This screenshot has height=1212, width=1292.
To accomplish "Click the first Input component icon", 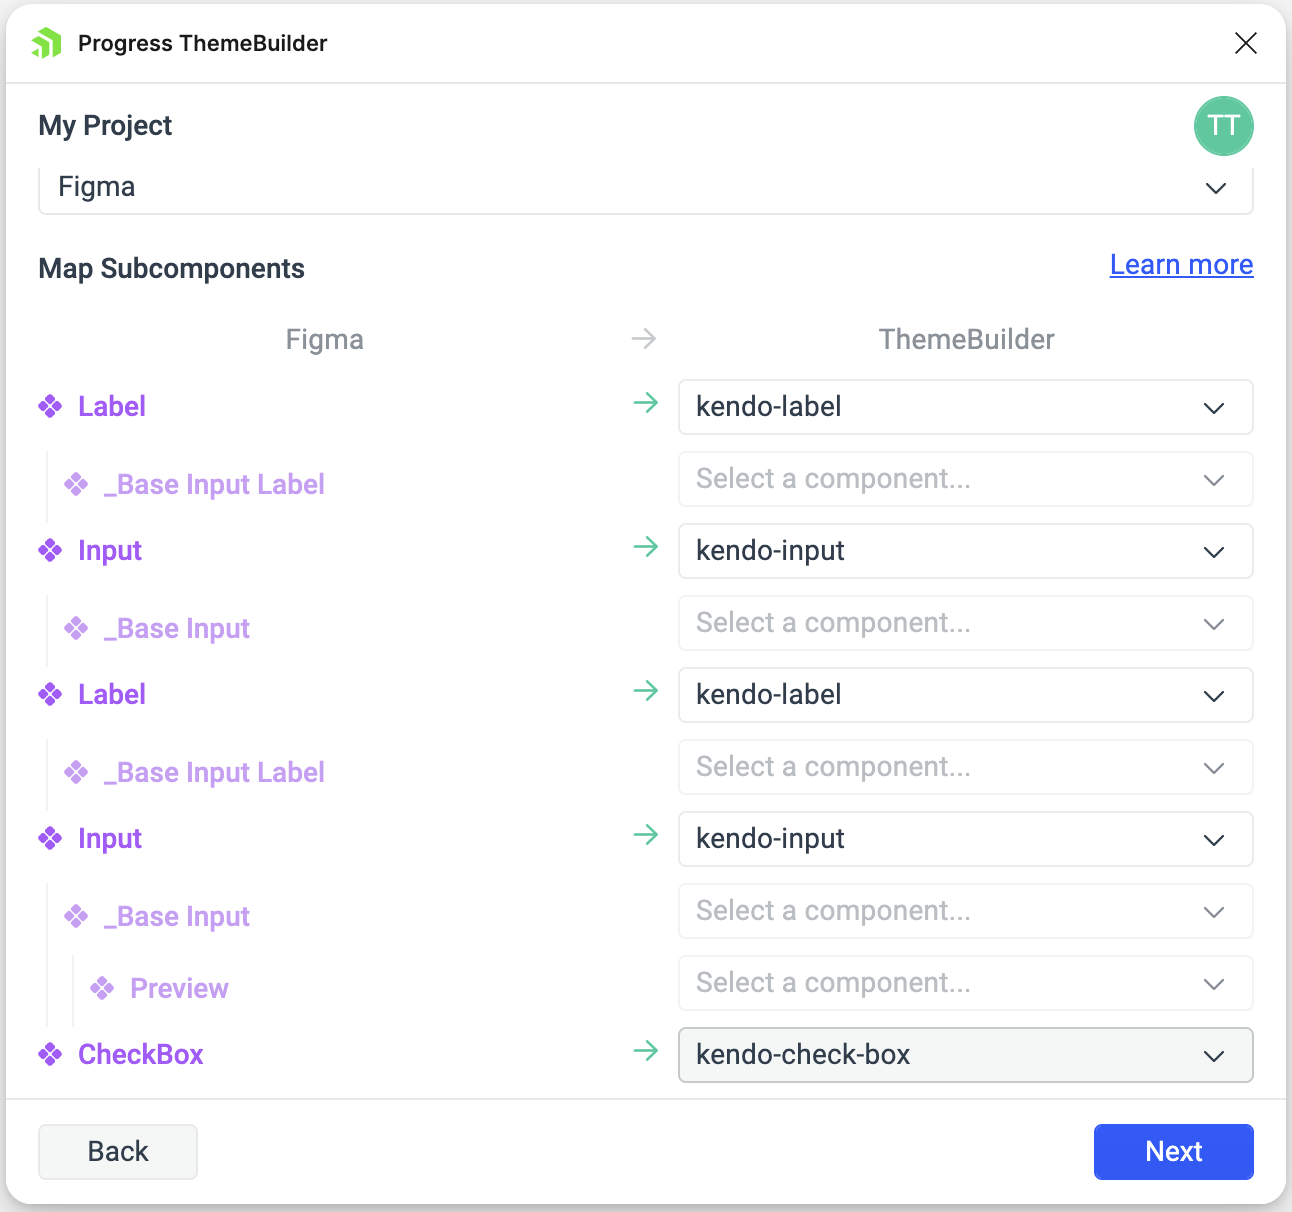I will tap(50, 550).
